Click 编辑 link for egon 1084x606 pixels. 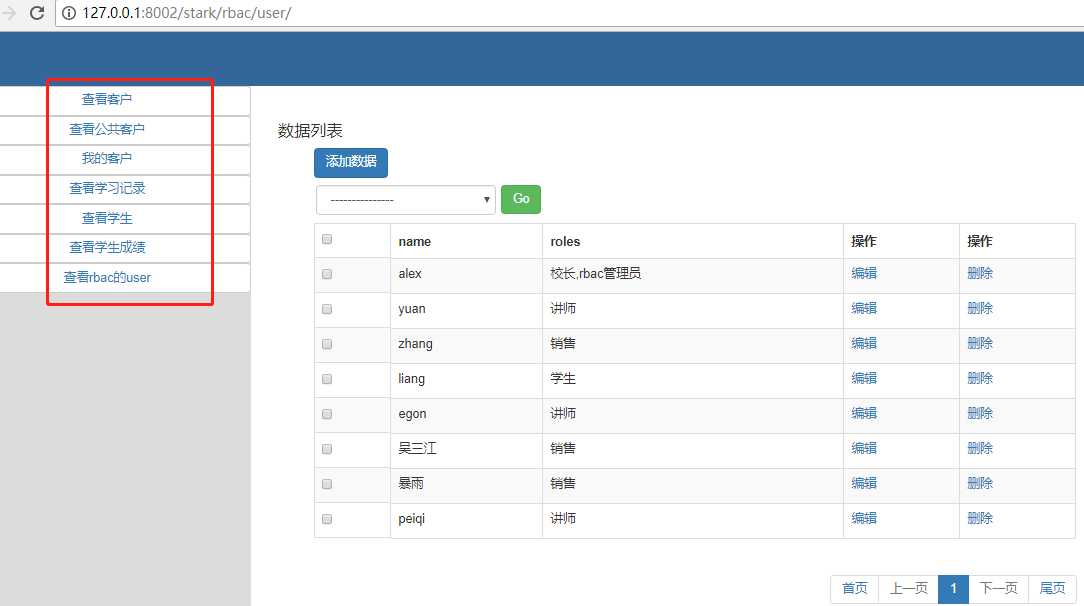[863, 413]
